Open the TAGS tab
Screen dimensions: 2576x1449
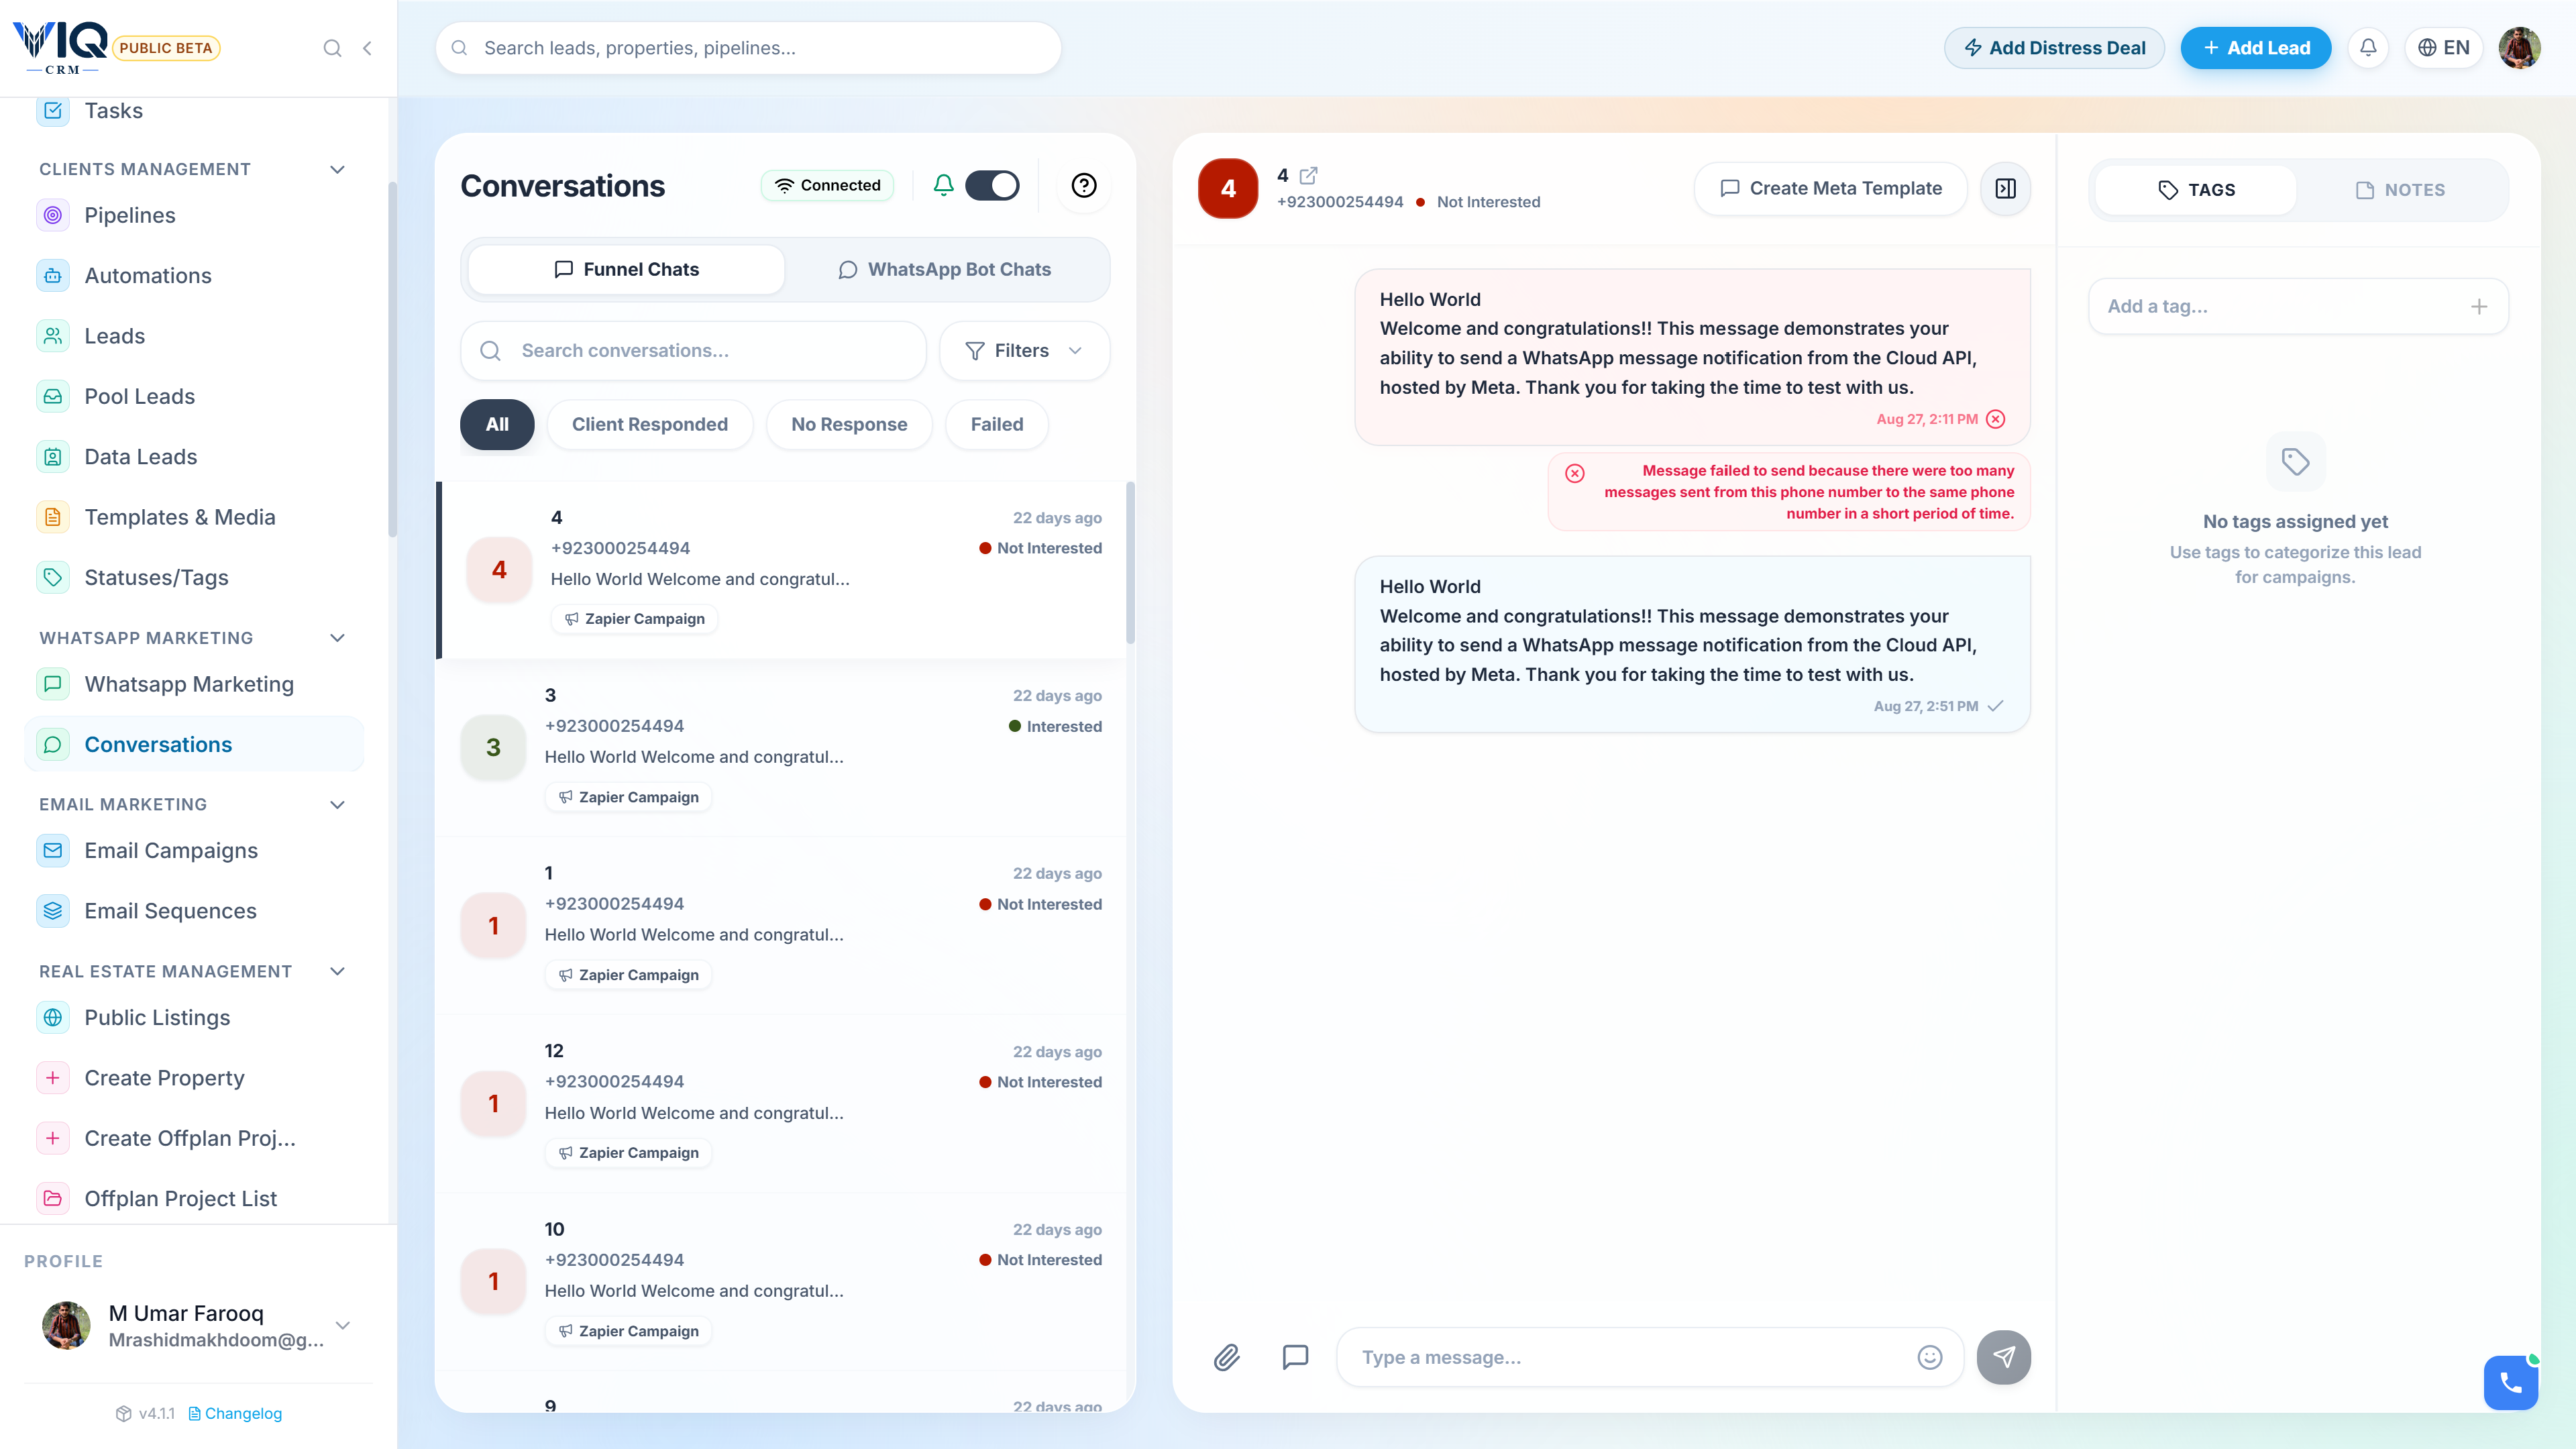(2196, 190)
